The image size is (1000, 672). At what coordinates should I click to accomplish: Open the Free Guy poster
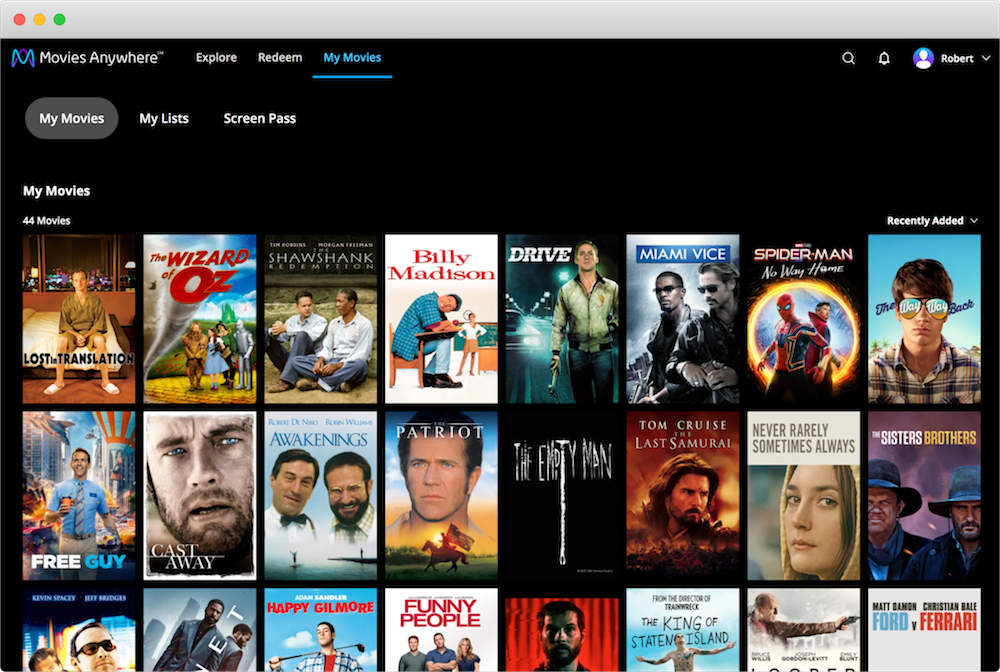pos(79,495)
